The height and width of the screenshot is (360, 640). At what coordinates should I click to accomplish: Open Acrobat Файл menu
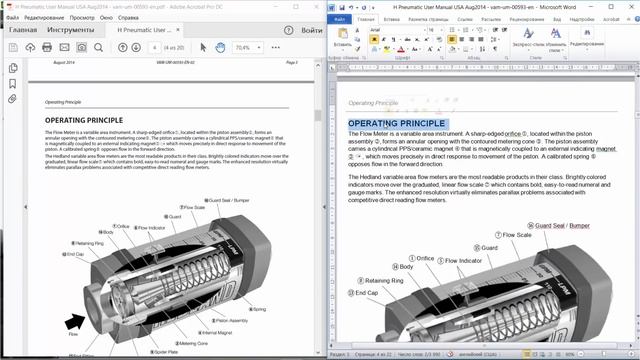(12, 18)
